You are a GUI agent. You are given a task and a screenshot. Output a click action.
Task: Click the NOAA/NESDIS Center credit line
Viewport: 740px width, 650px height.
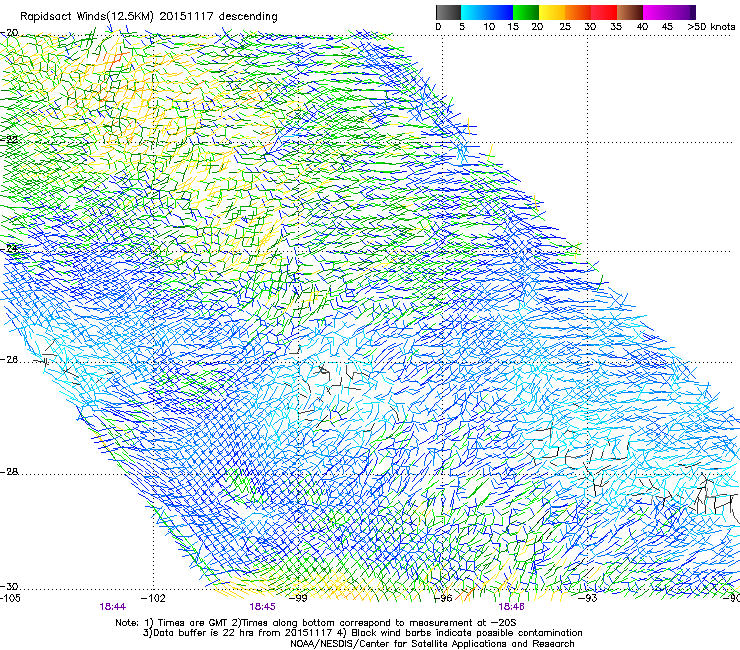[x=432, y=644]
